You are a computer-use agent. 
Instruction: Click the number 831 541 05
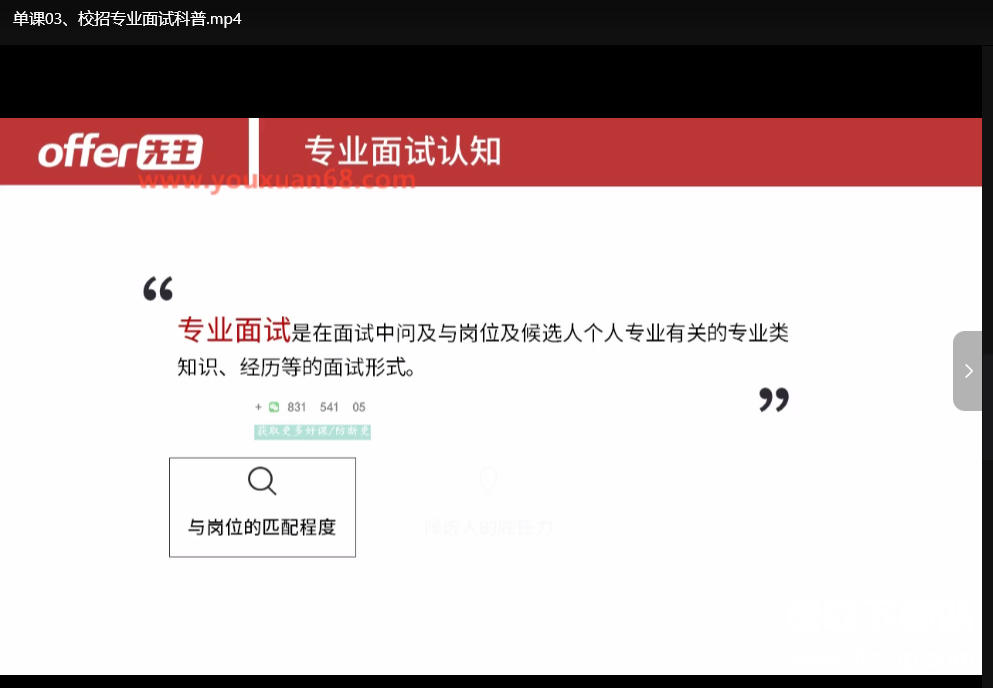coord(326,407)
